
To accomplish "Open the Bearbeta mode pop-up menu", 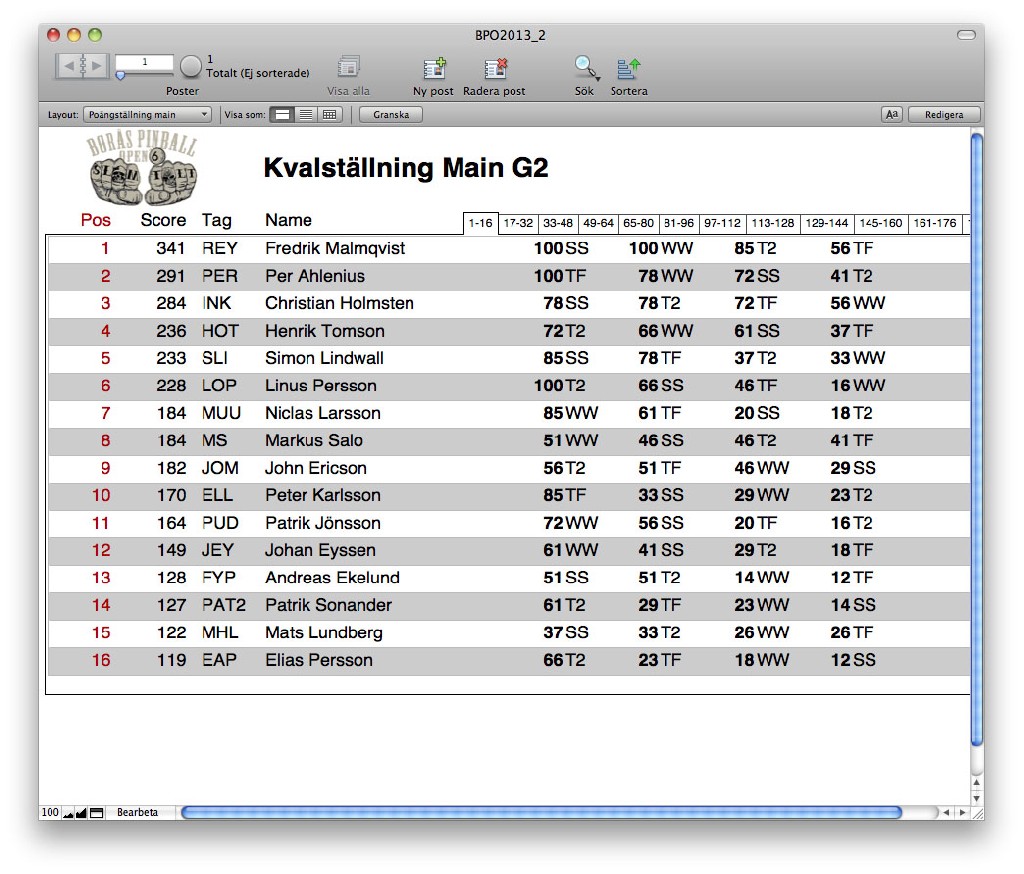I will pyautogui.click(x=137, y=813).
